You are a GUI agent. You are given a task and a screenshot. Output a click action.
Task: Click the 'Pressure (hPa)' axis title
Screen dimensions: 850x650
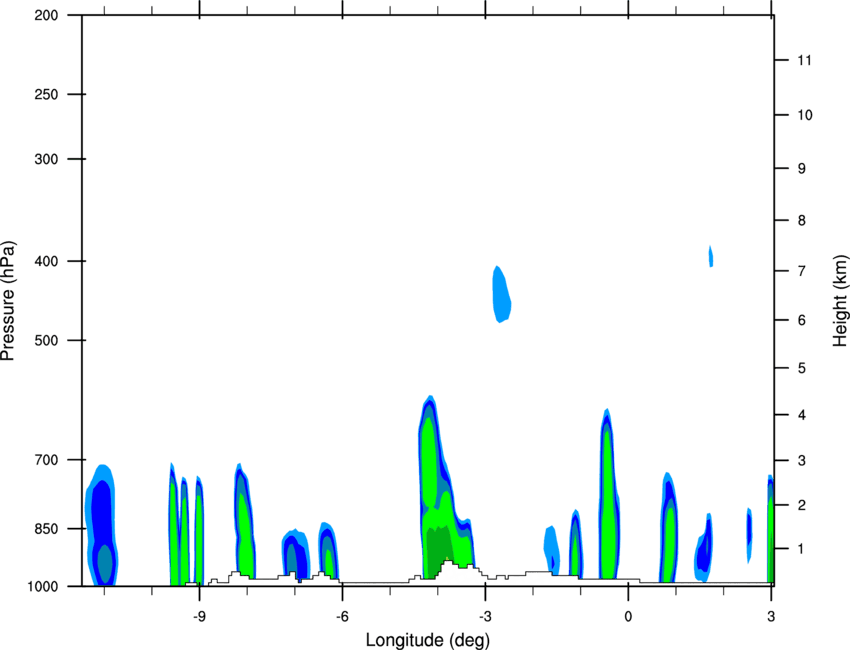pyautogui.click(x=8, y=301)
